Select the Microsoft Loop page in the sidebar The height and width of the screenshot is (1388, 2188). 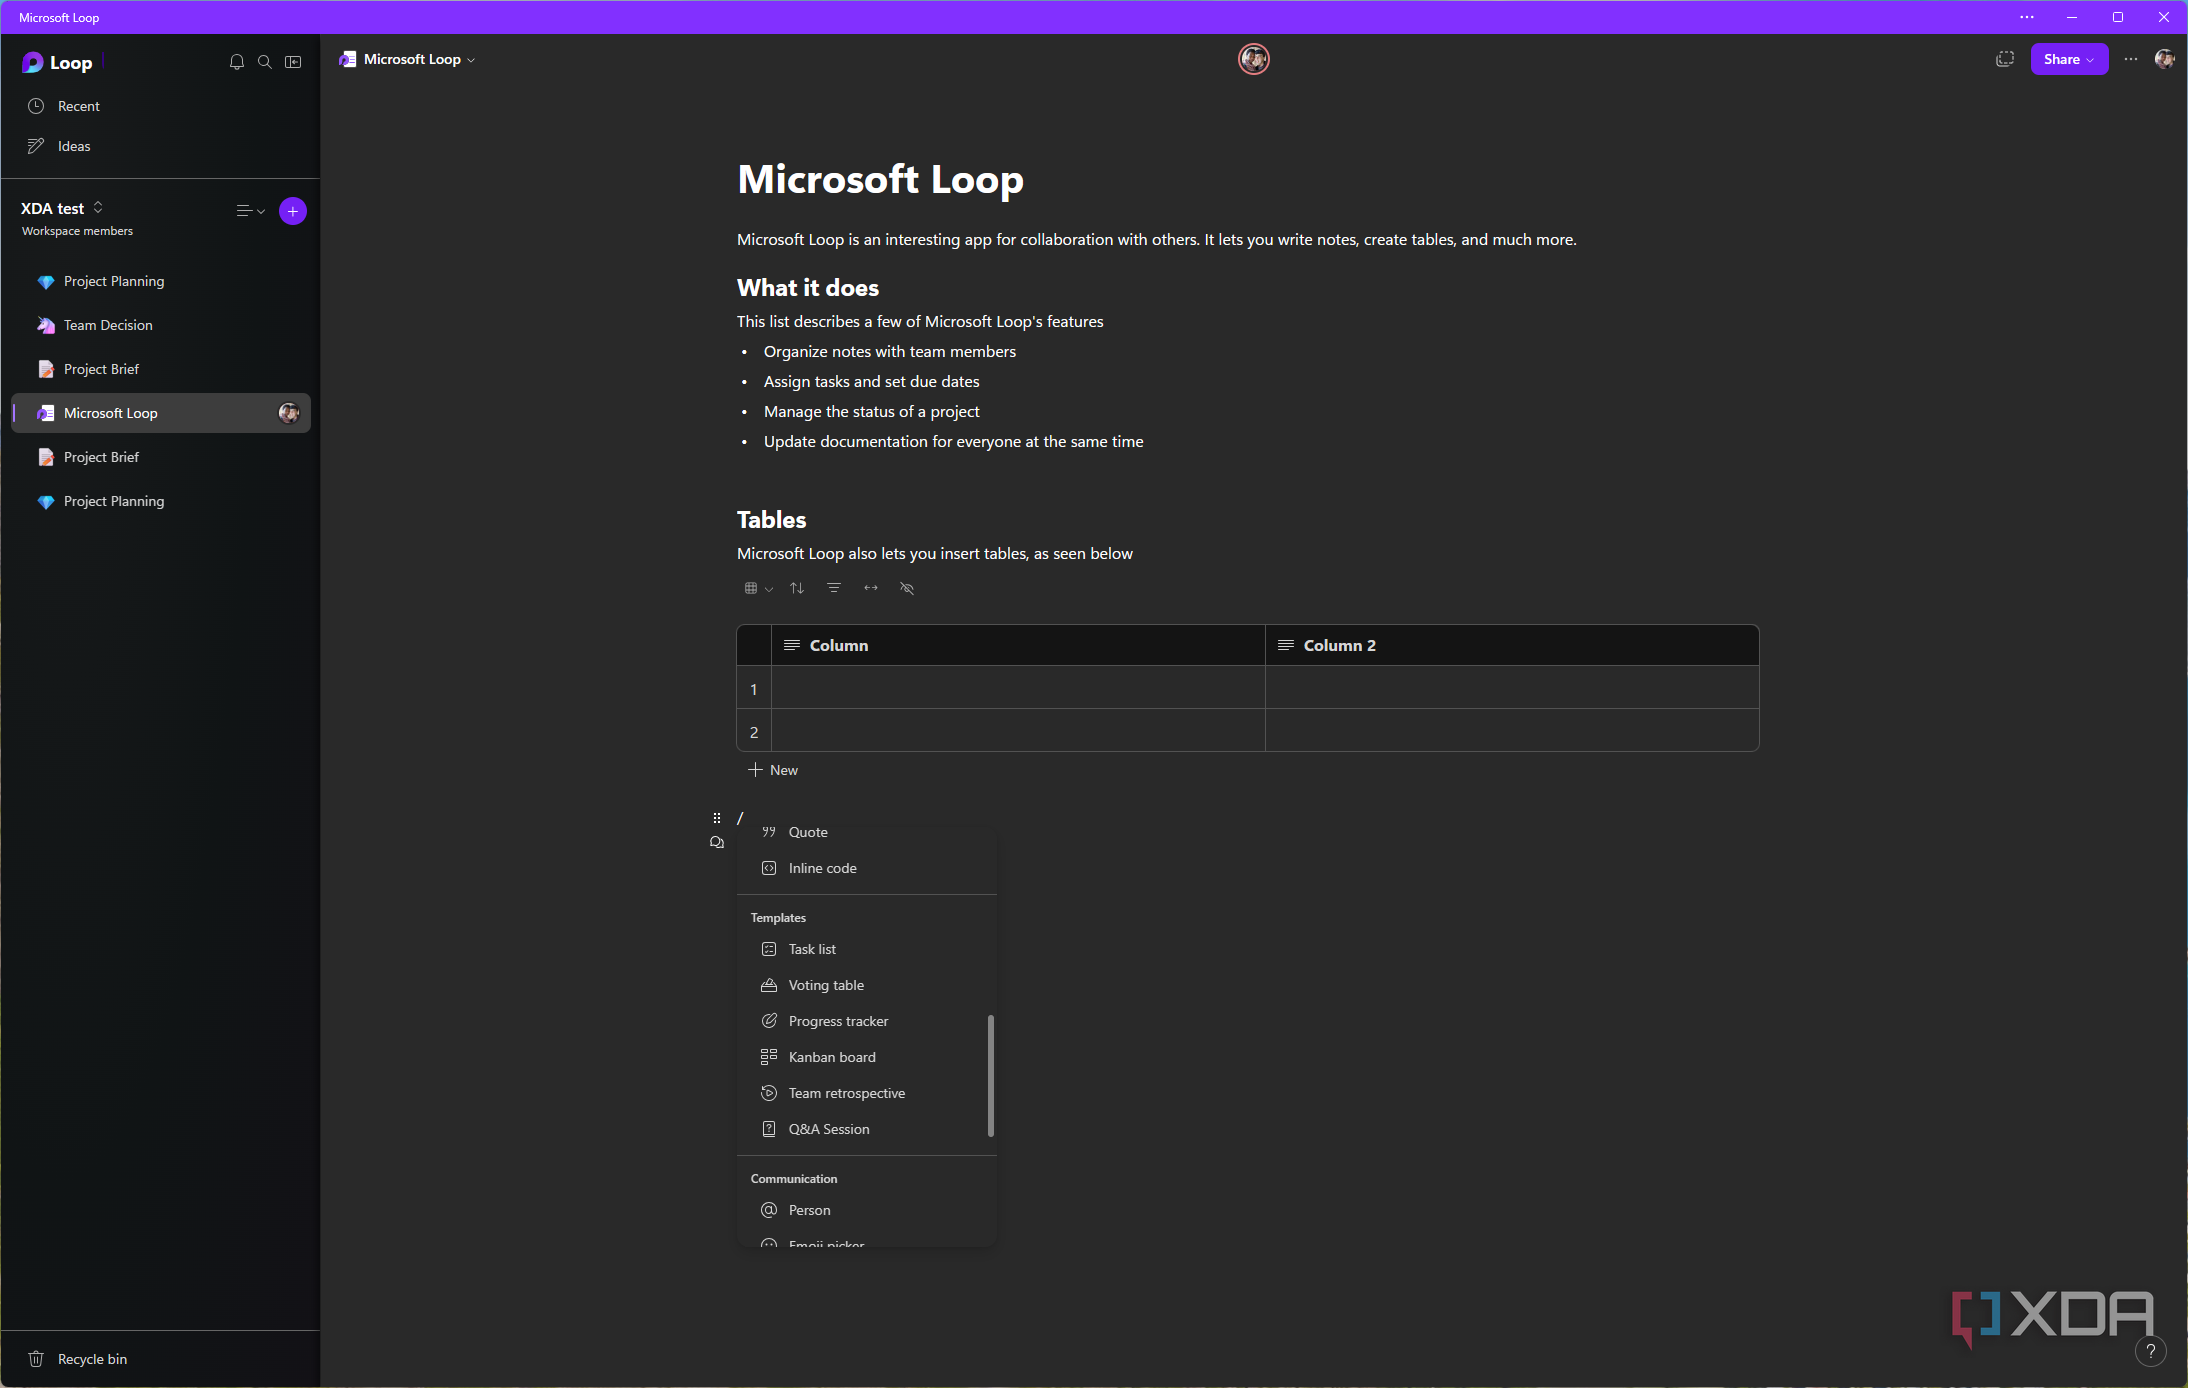(160, 413)
